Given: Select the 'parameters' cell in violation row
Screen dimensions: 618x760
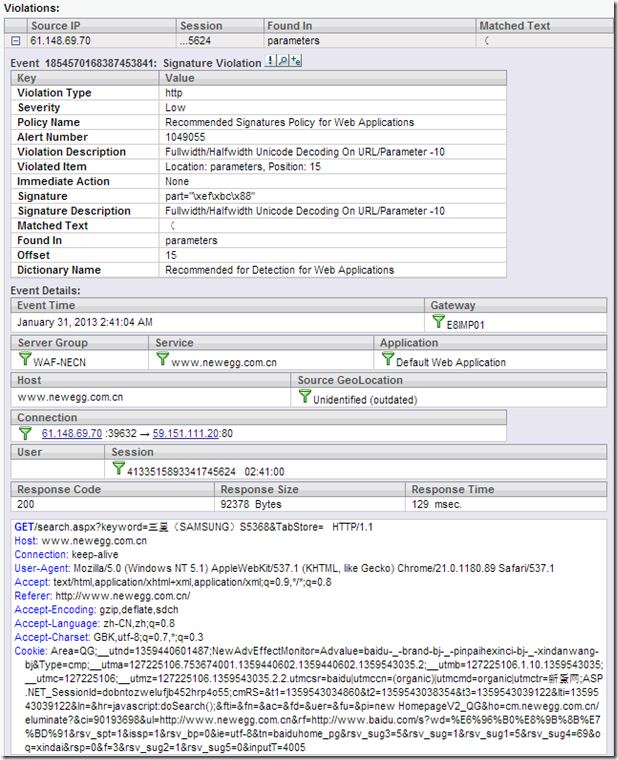Looking at the screenshot, I should 292,42.
